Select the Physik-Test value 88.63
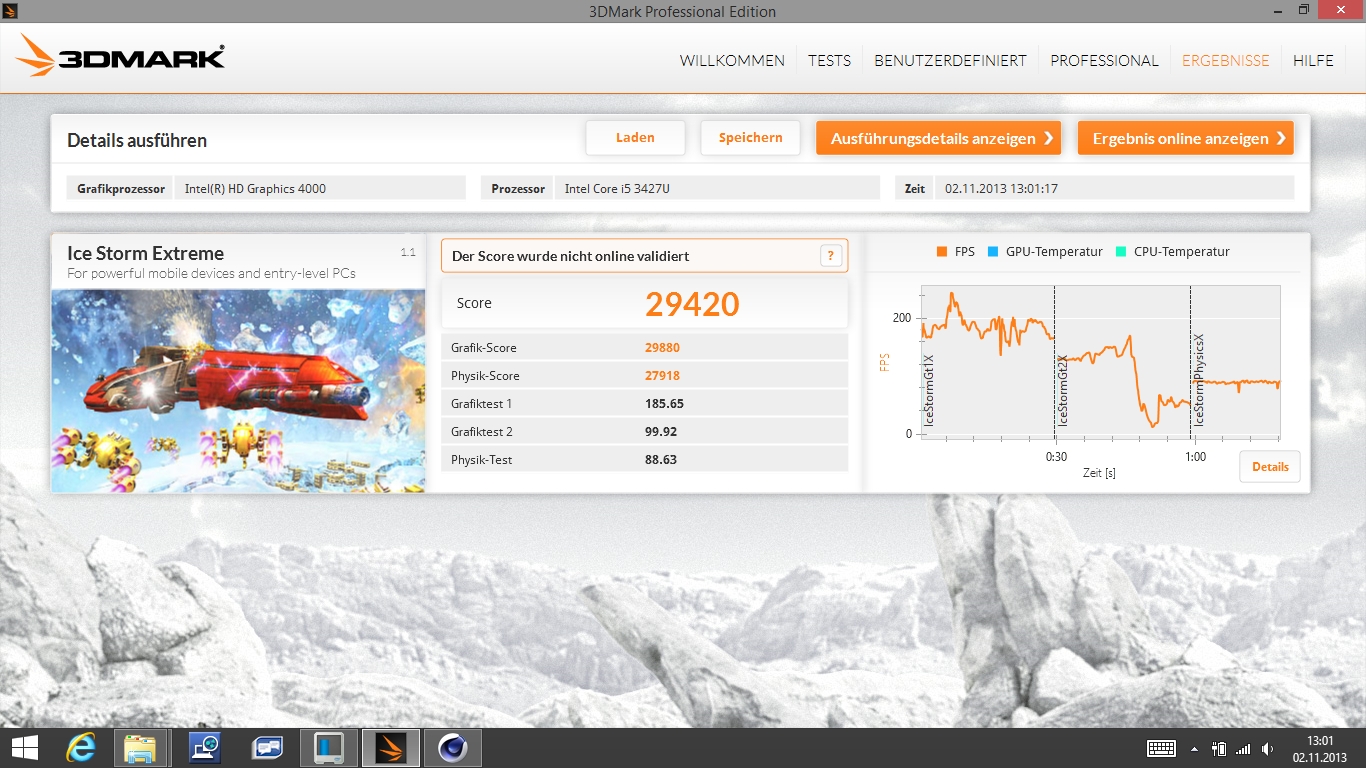Image resolution: width=1366 pixels, height=768 pixels. point(662,460)
